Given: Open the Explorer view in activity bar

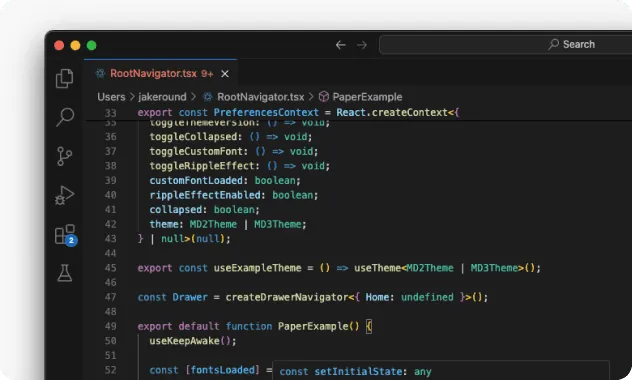Looking at the screenshot, I should [x=64, y=78].
